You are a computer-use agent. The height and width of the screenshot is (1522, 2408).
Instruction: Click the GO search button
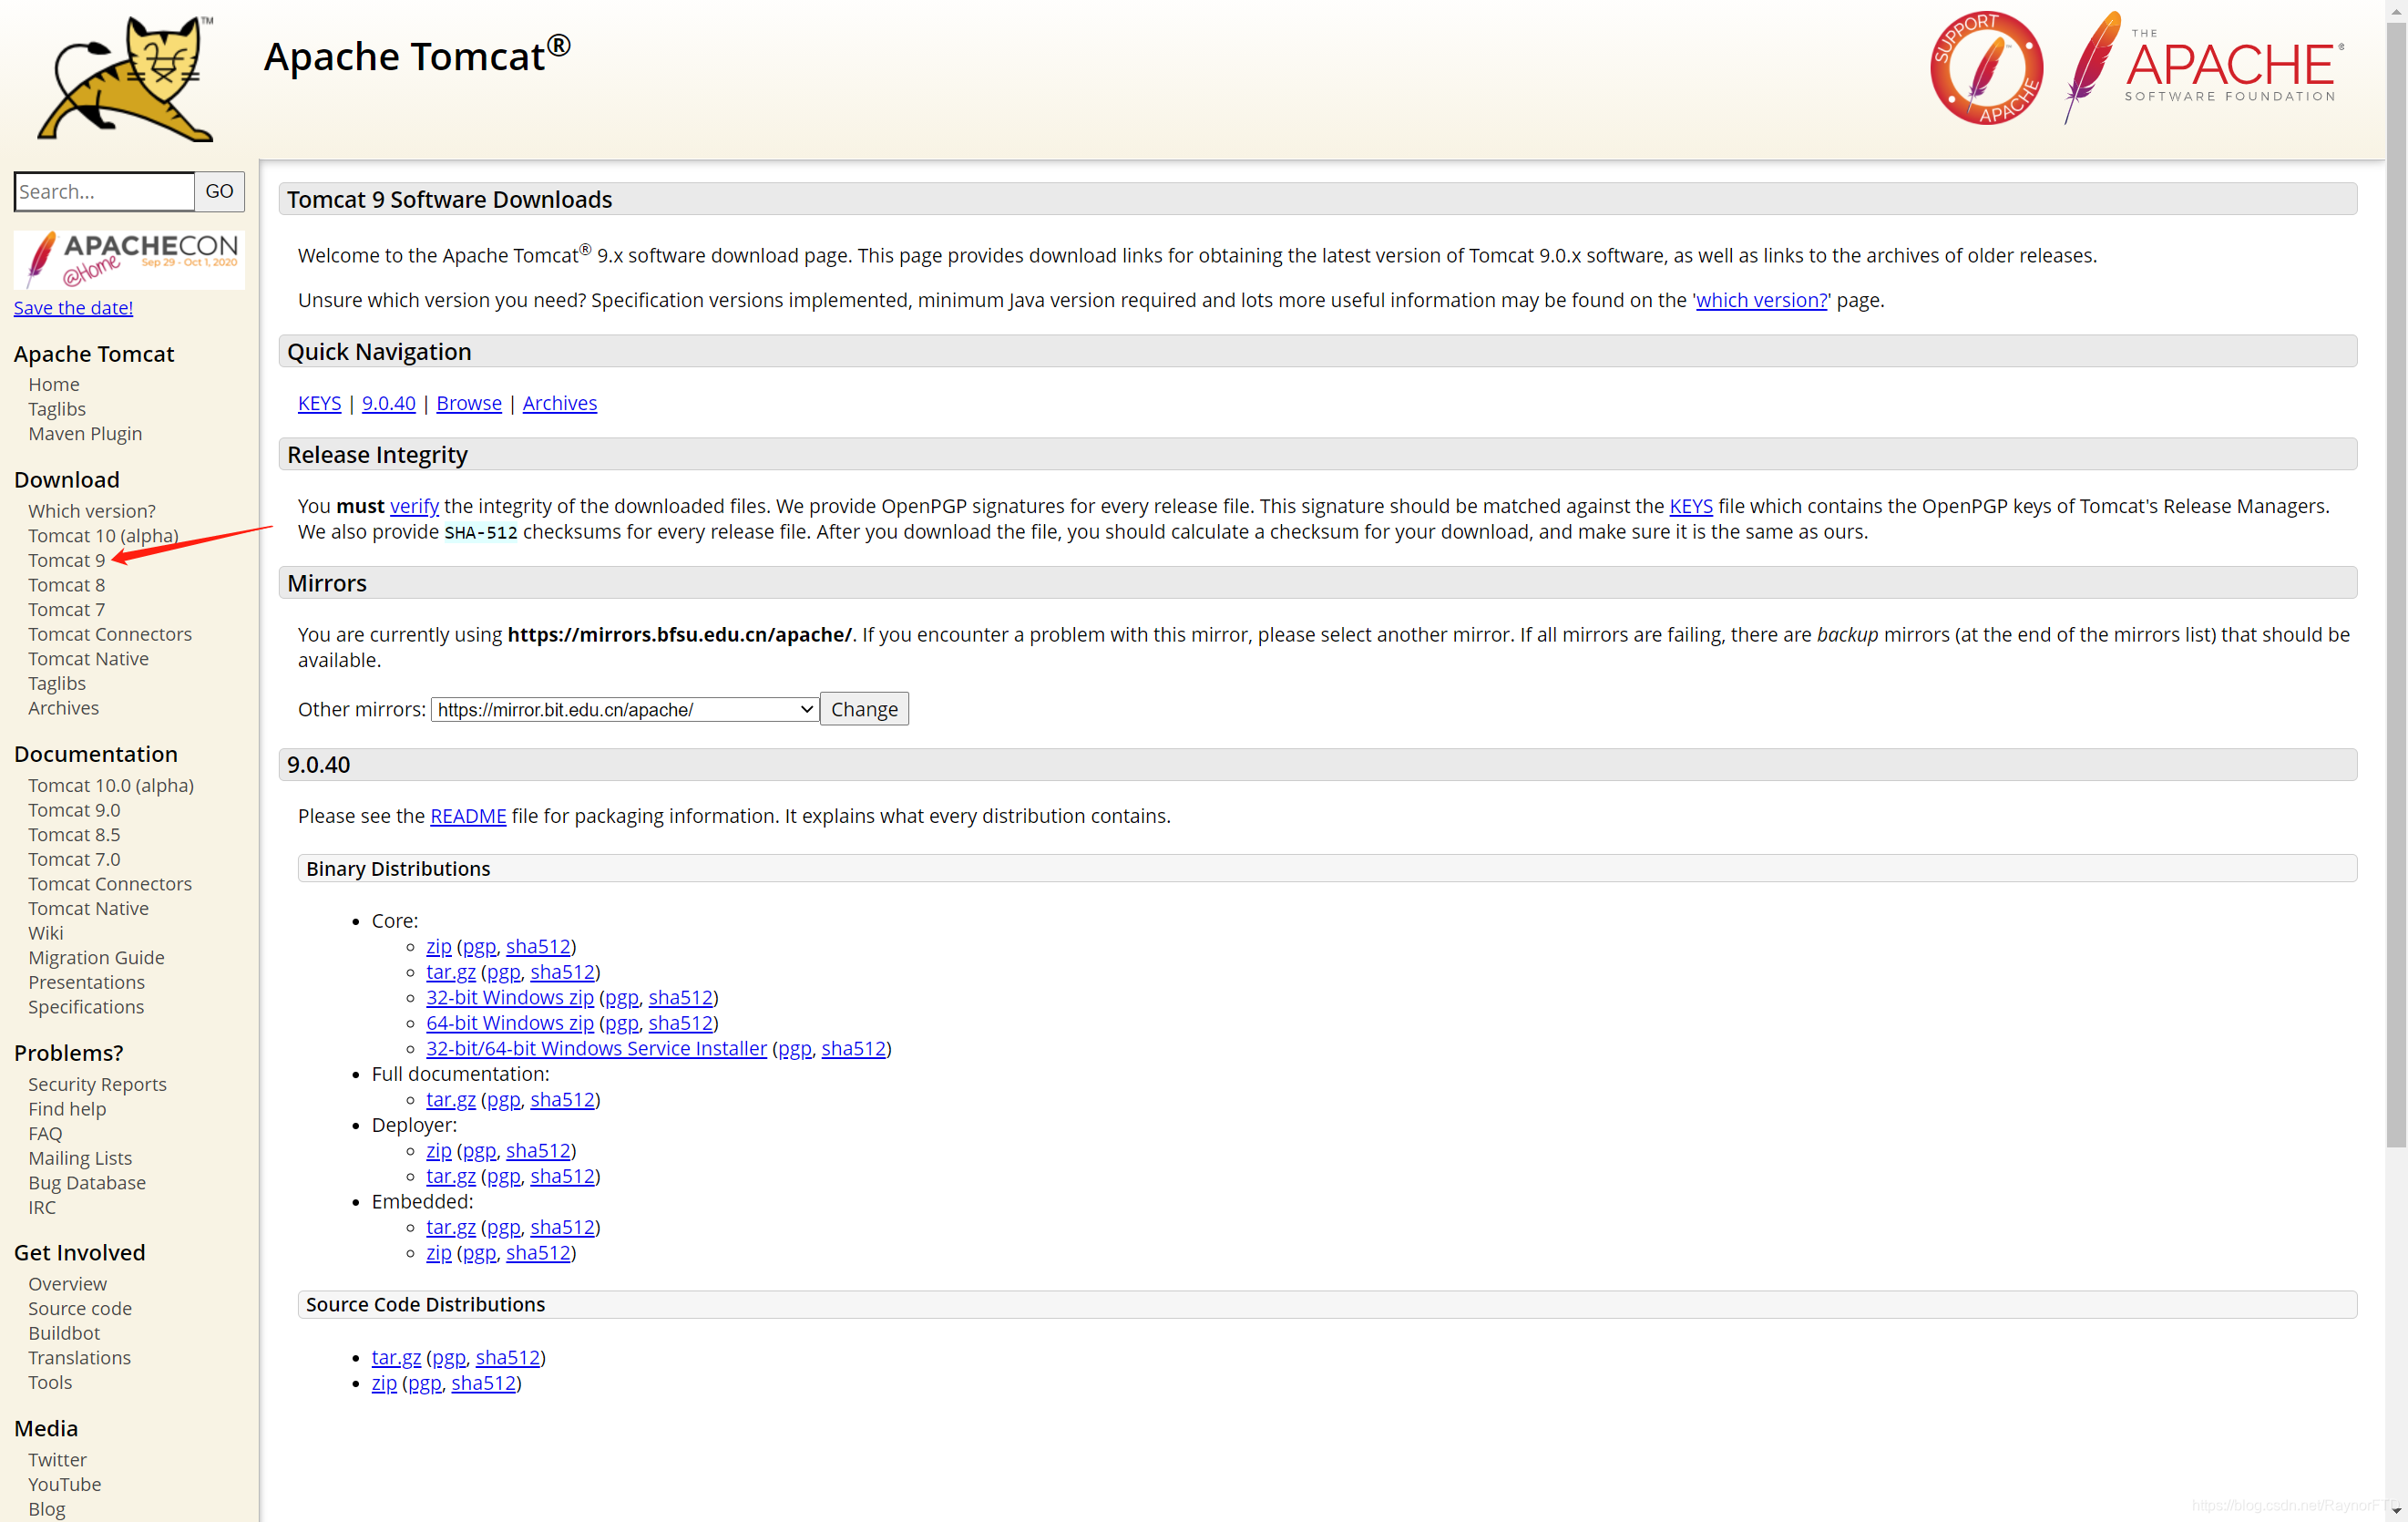pos(219,191)
